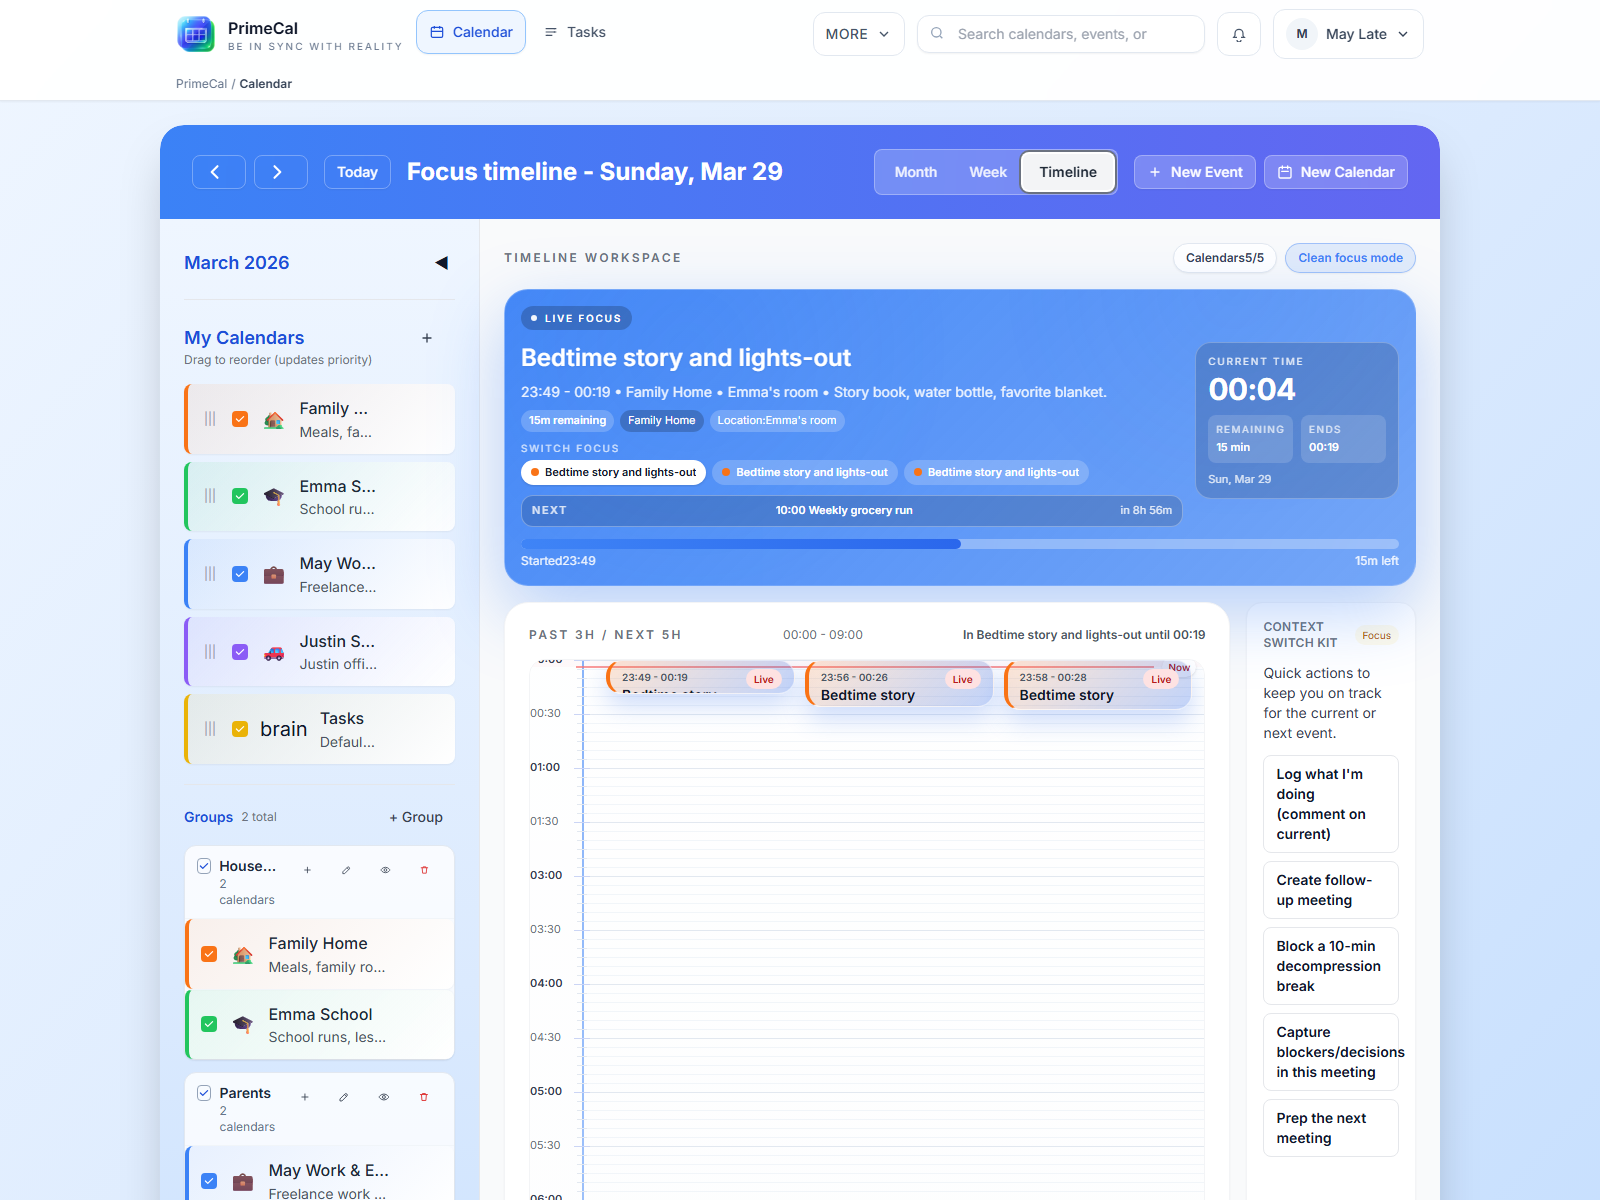The image size is (1600, 1200).
Task: Enable Clean focus mode
Action: coord(1349,257)
